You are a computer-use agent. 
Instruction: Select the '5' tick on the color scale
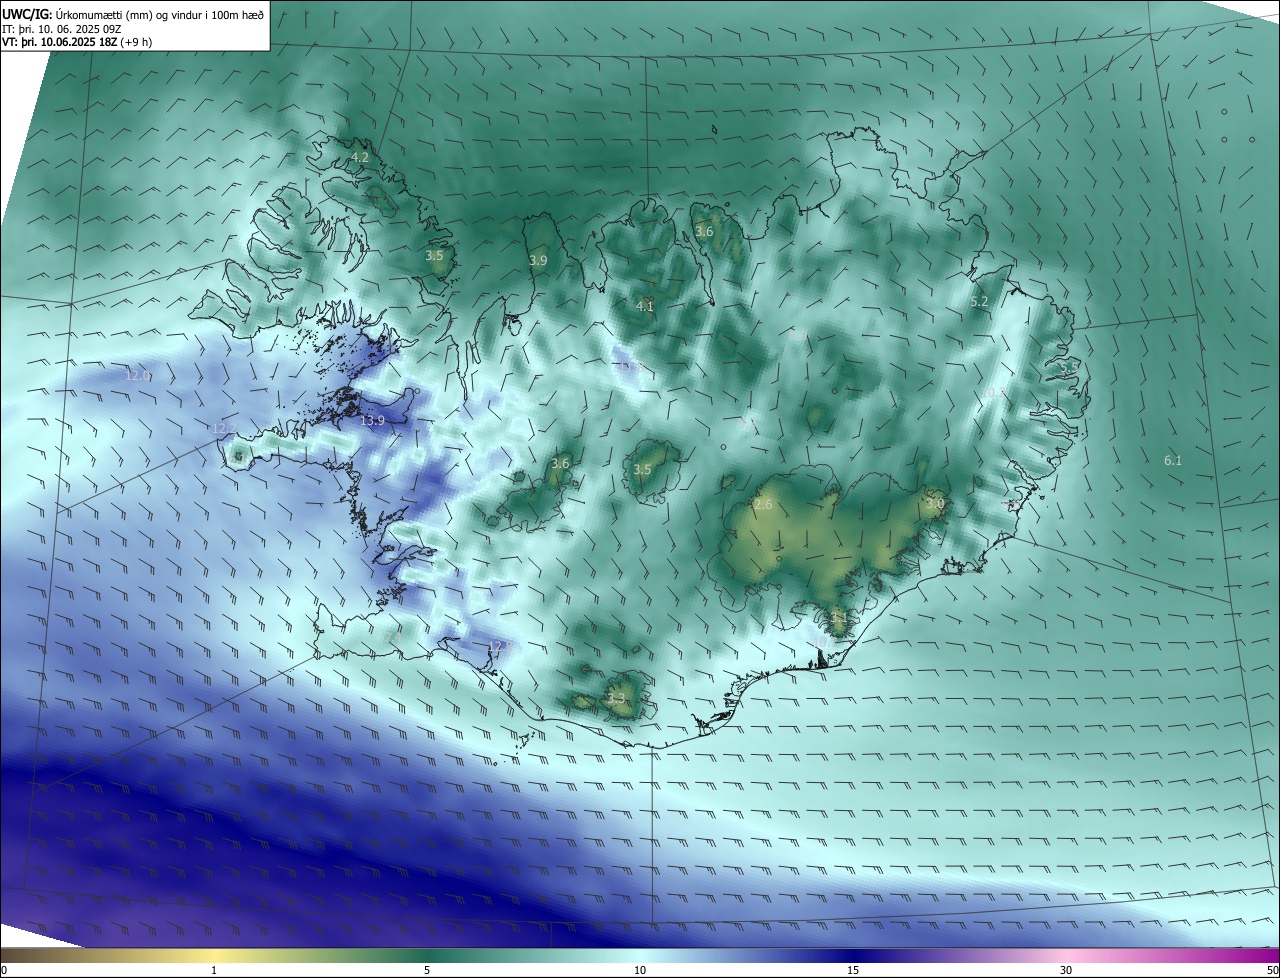click(427, 970)
